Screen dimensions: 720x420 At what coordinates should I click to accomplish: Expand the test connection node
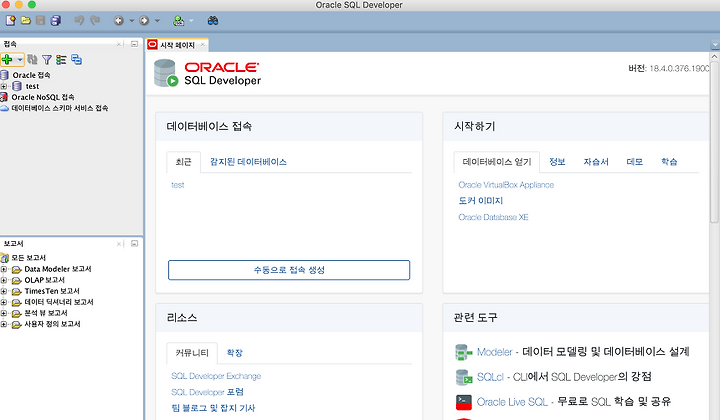(4, 86)
